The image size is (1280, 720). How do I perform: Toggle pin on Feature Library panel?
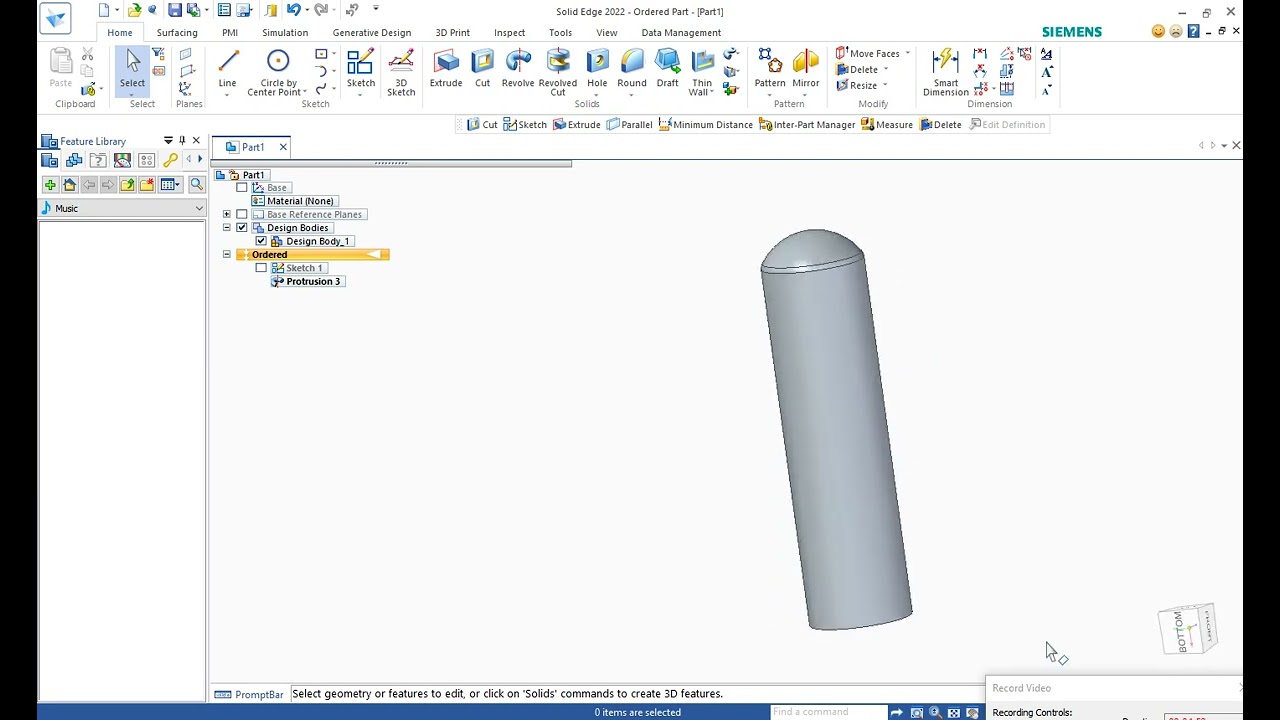pos(182,141)
